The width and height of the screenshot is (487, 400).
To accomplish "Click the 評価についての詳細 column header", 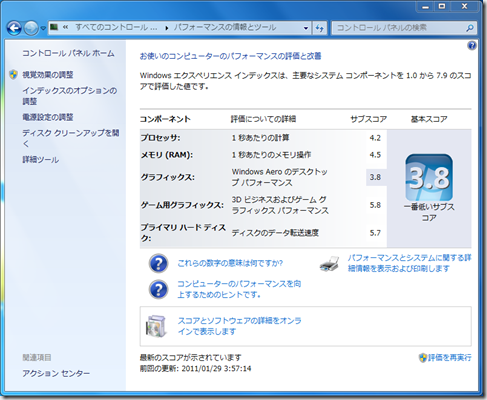I will (263, 119).
